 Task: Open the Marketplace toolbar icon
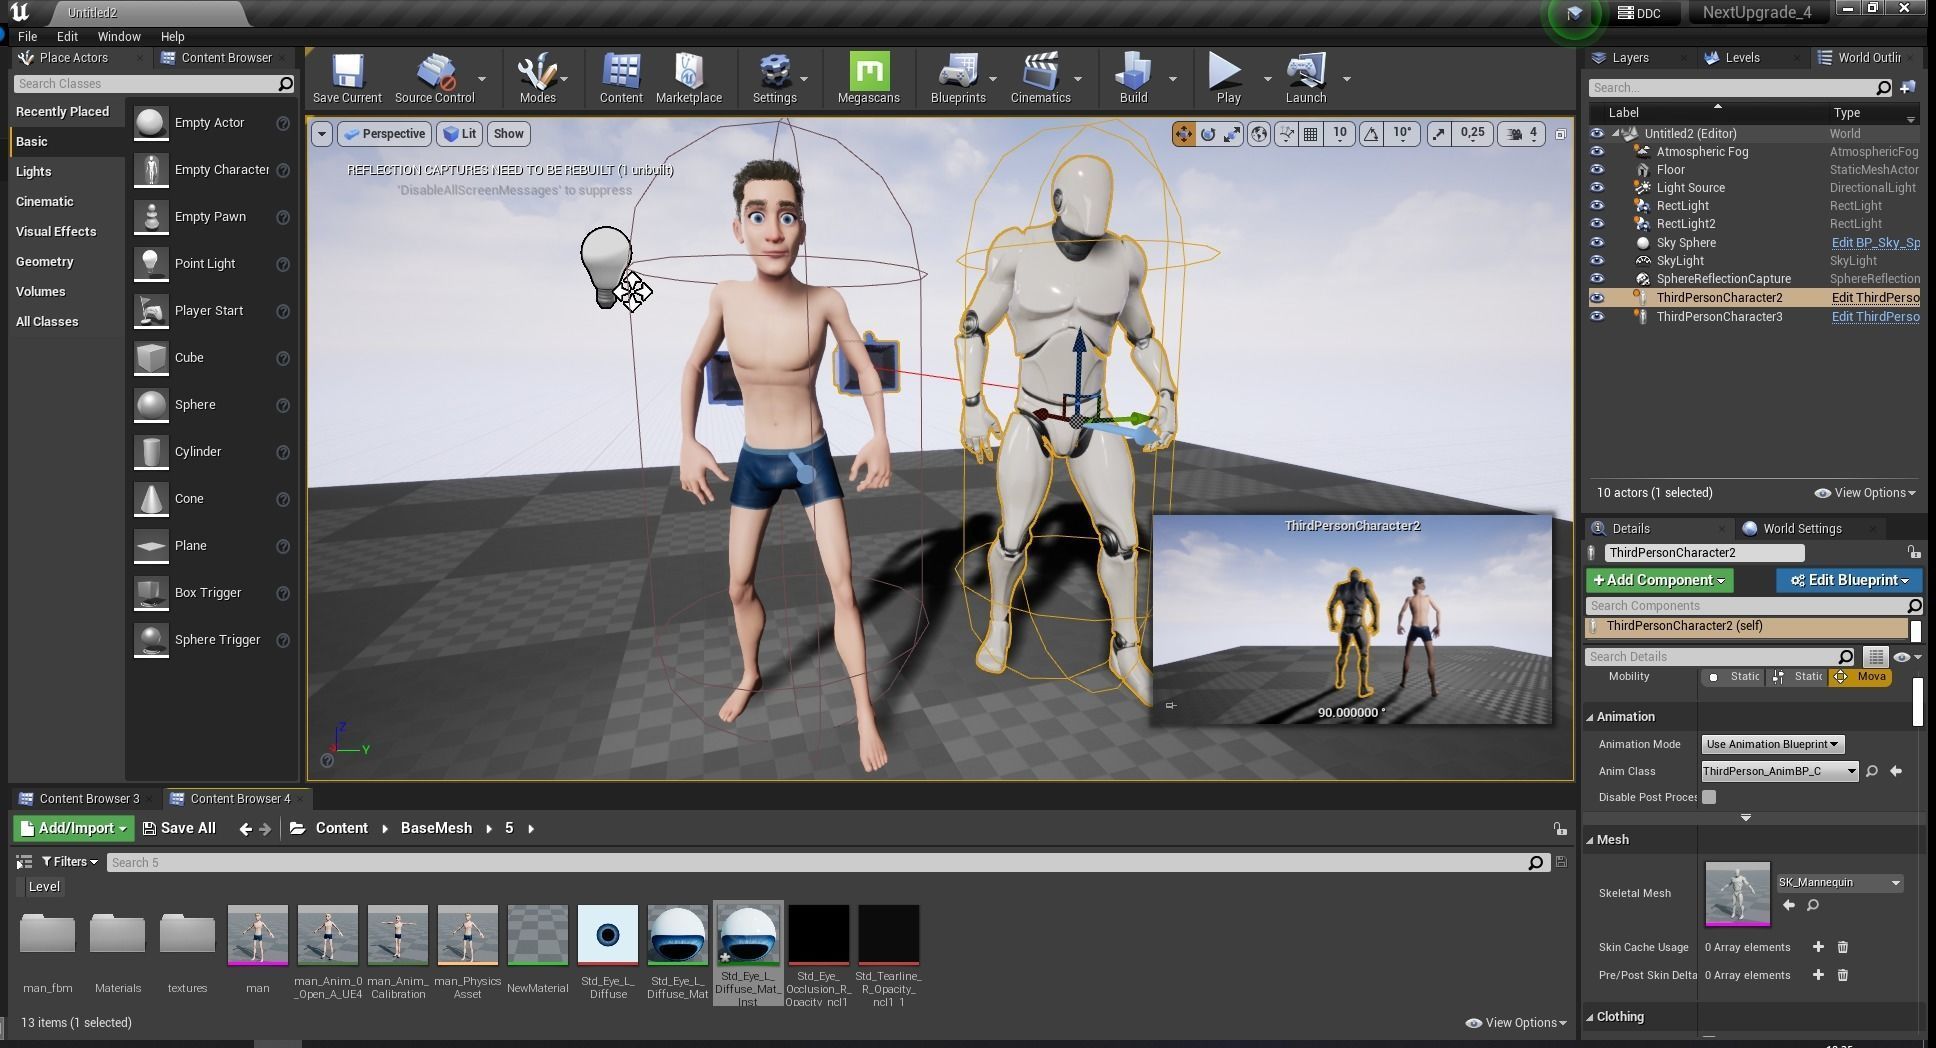pos(689,78)
